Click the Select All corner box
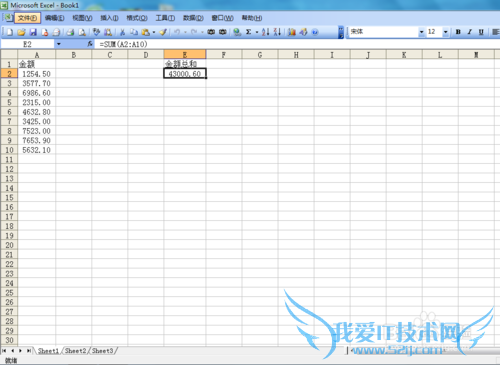Viewport: 500px width, 365px height. [9, 54]
